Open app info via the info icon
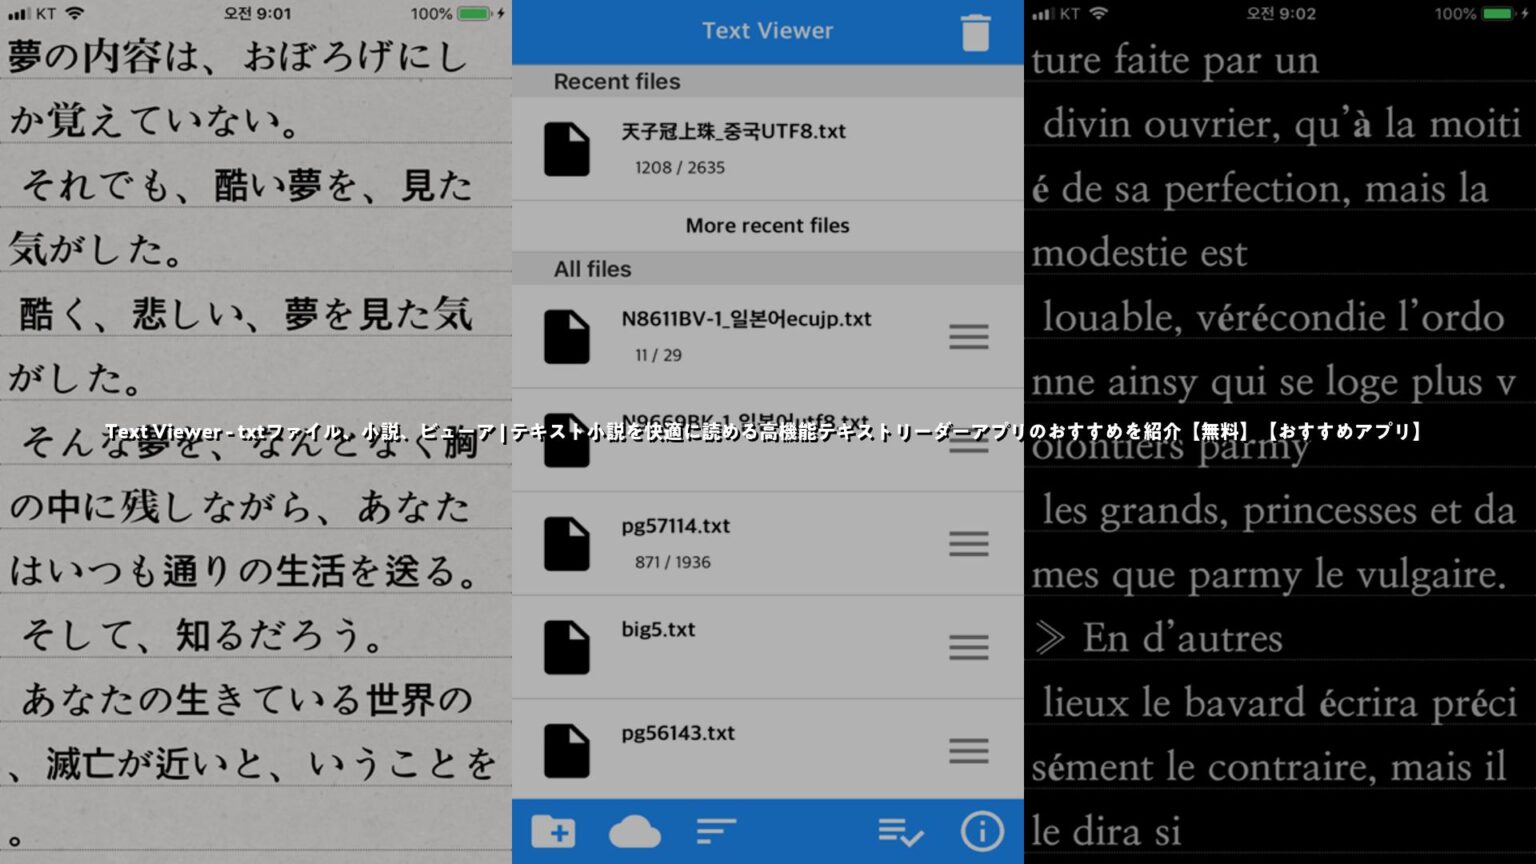This screenshot has width=1536, height=864. point(982,831)
